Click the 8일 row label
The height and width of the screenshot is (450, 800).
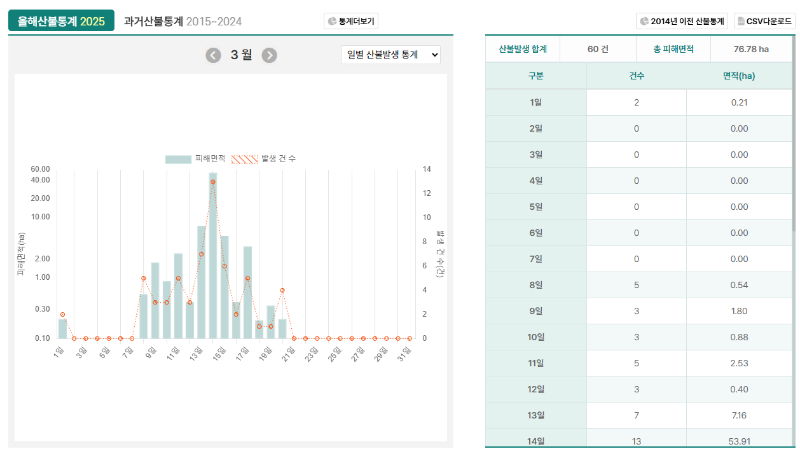pos(536,285)
